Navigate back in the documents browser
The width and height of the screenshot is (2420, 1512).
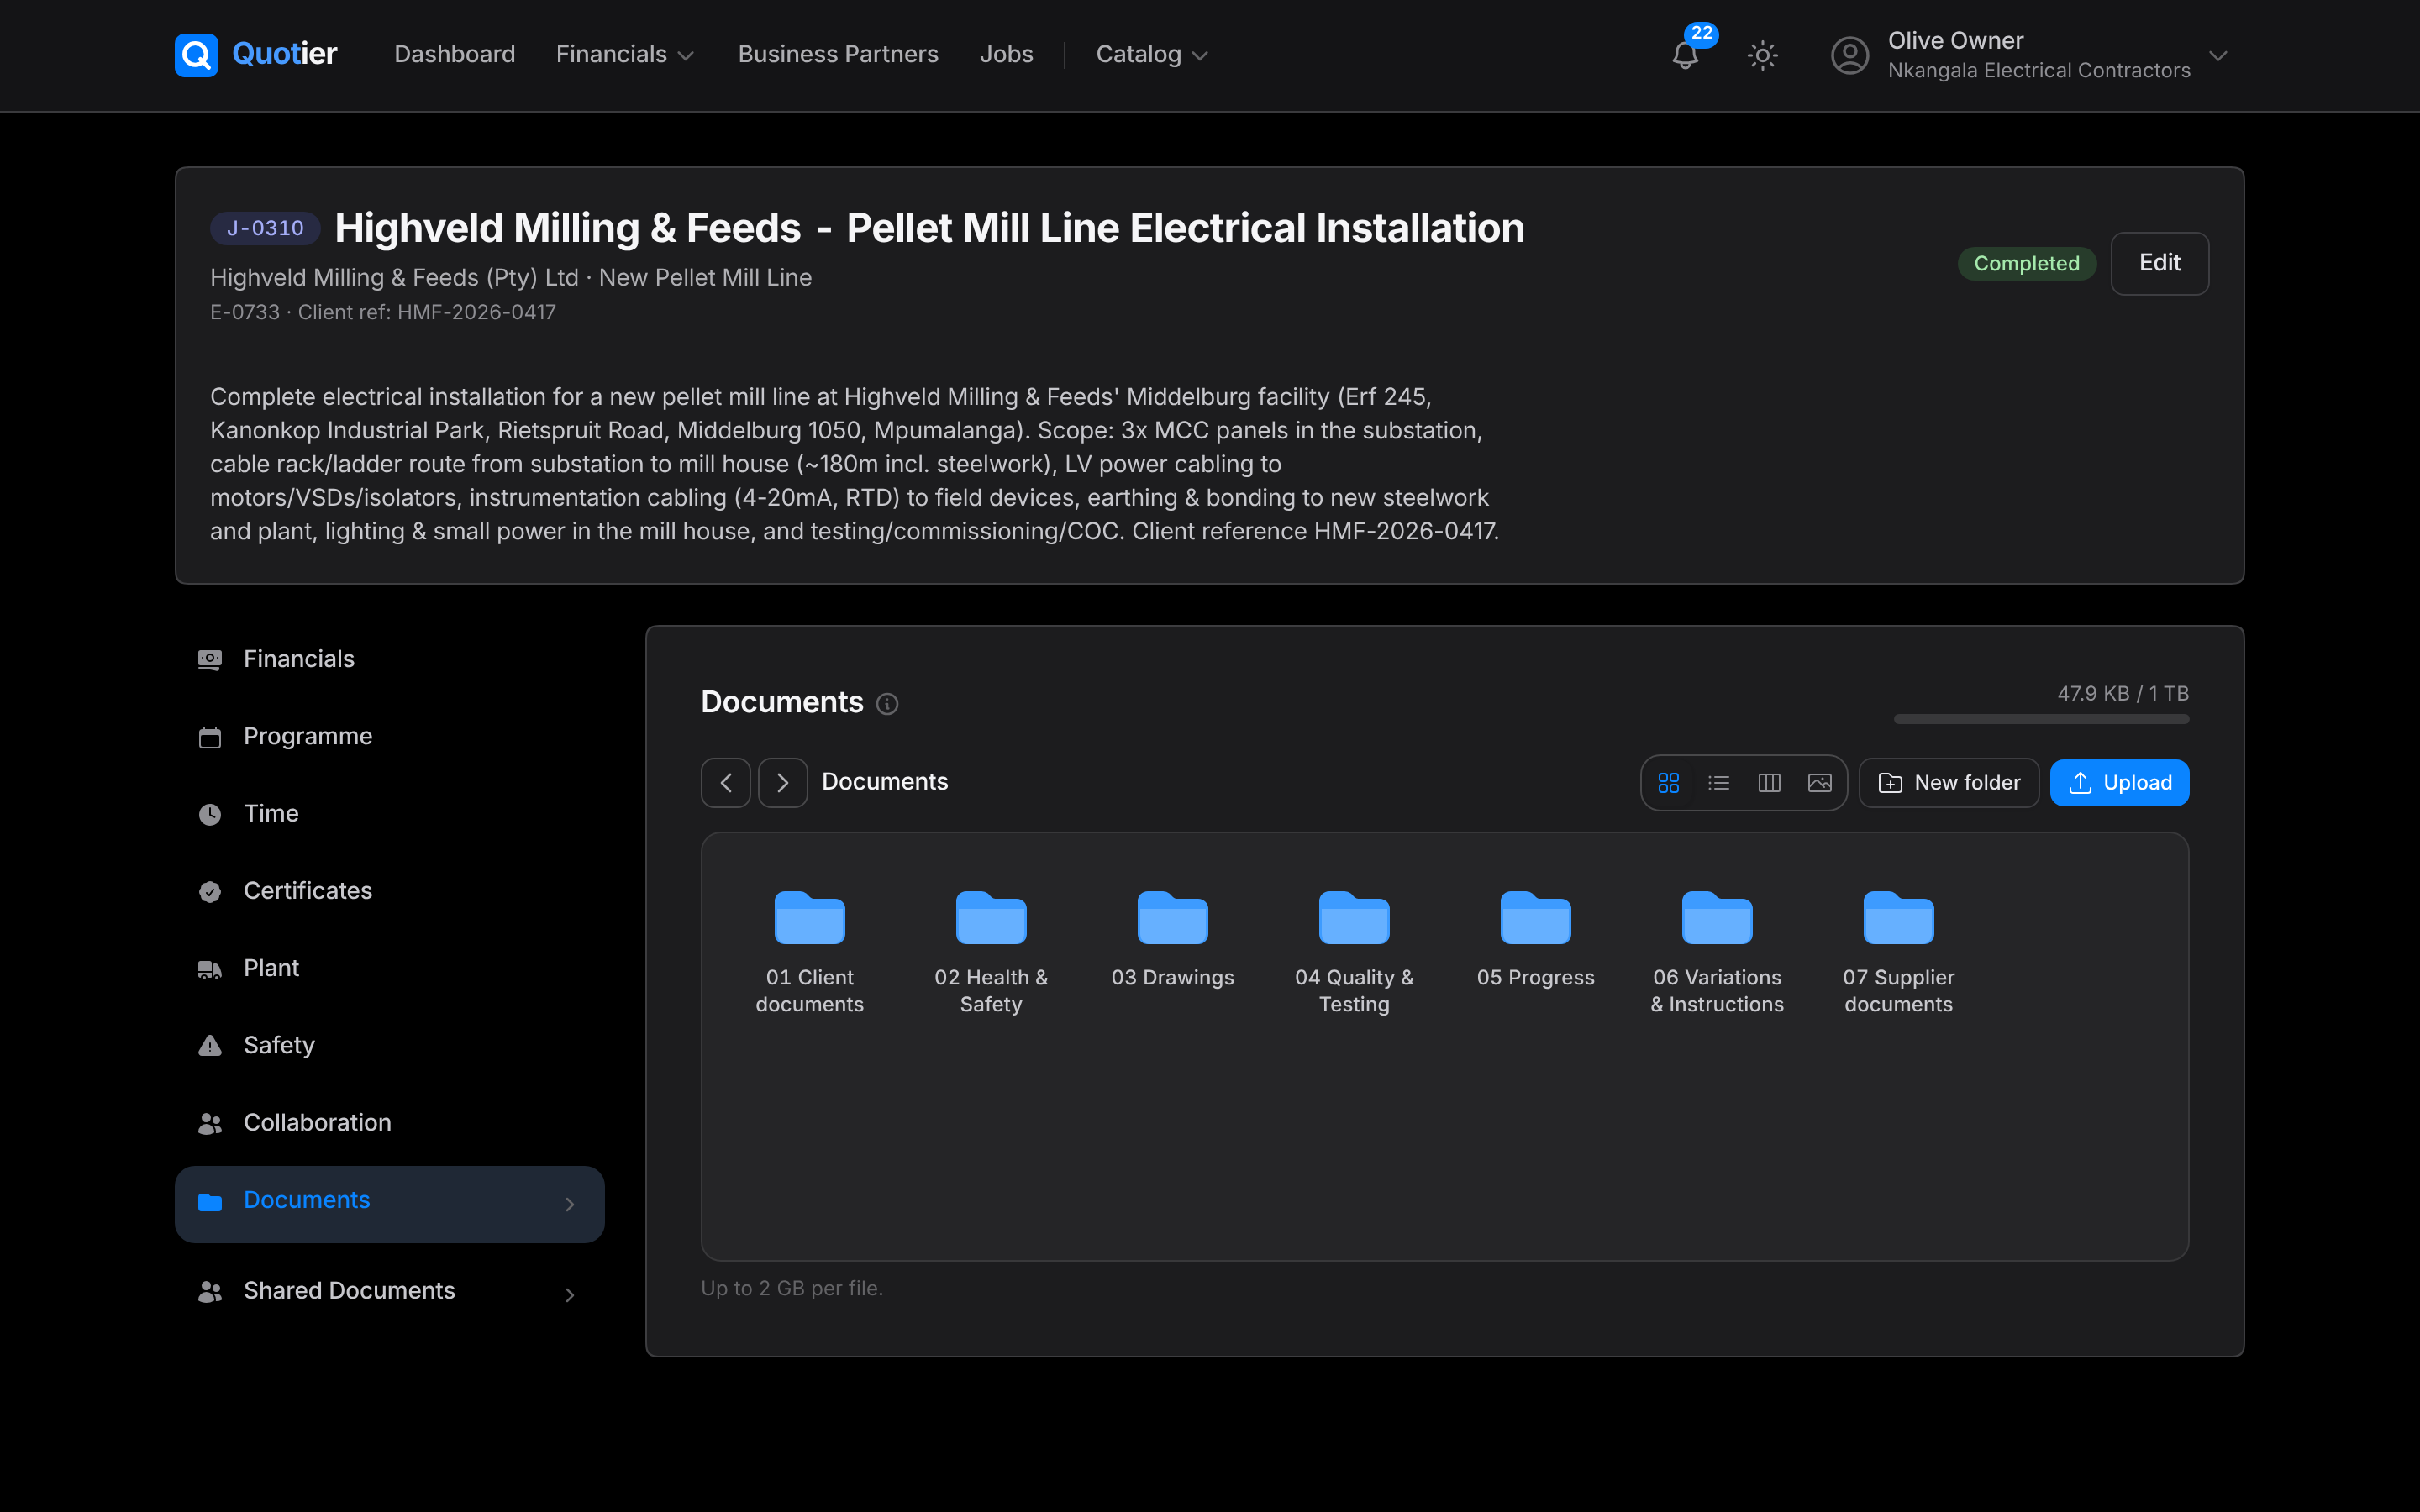[726, 782]
